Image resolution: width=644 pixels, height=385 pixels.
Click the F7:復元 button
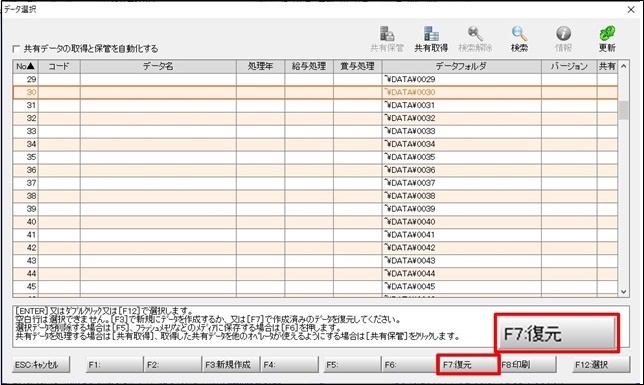click(x=468, y=364)
